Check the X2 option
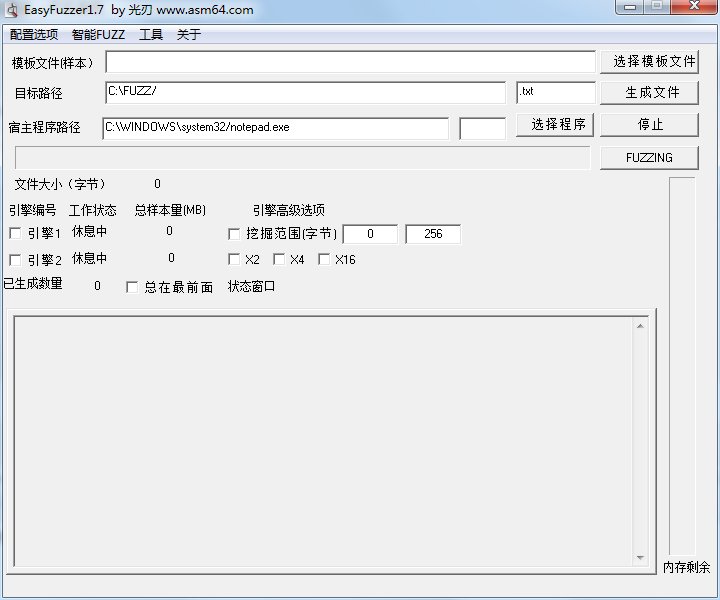Image resolution: width=720 pixels, height=600 pixels. tap(235, 260)
